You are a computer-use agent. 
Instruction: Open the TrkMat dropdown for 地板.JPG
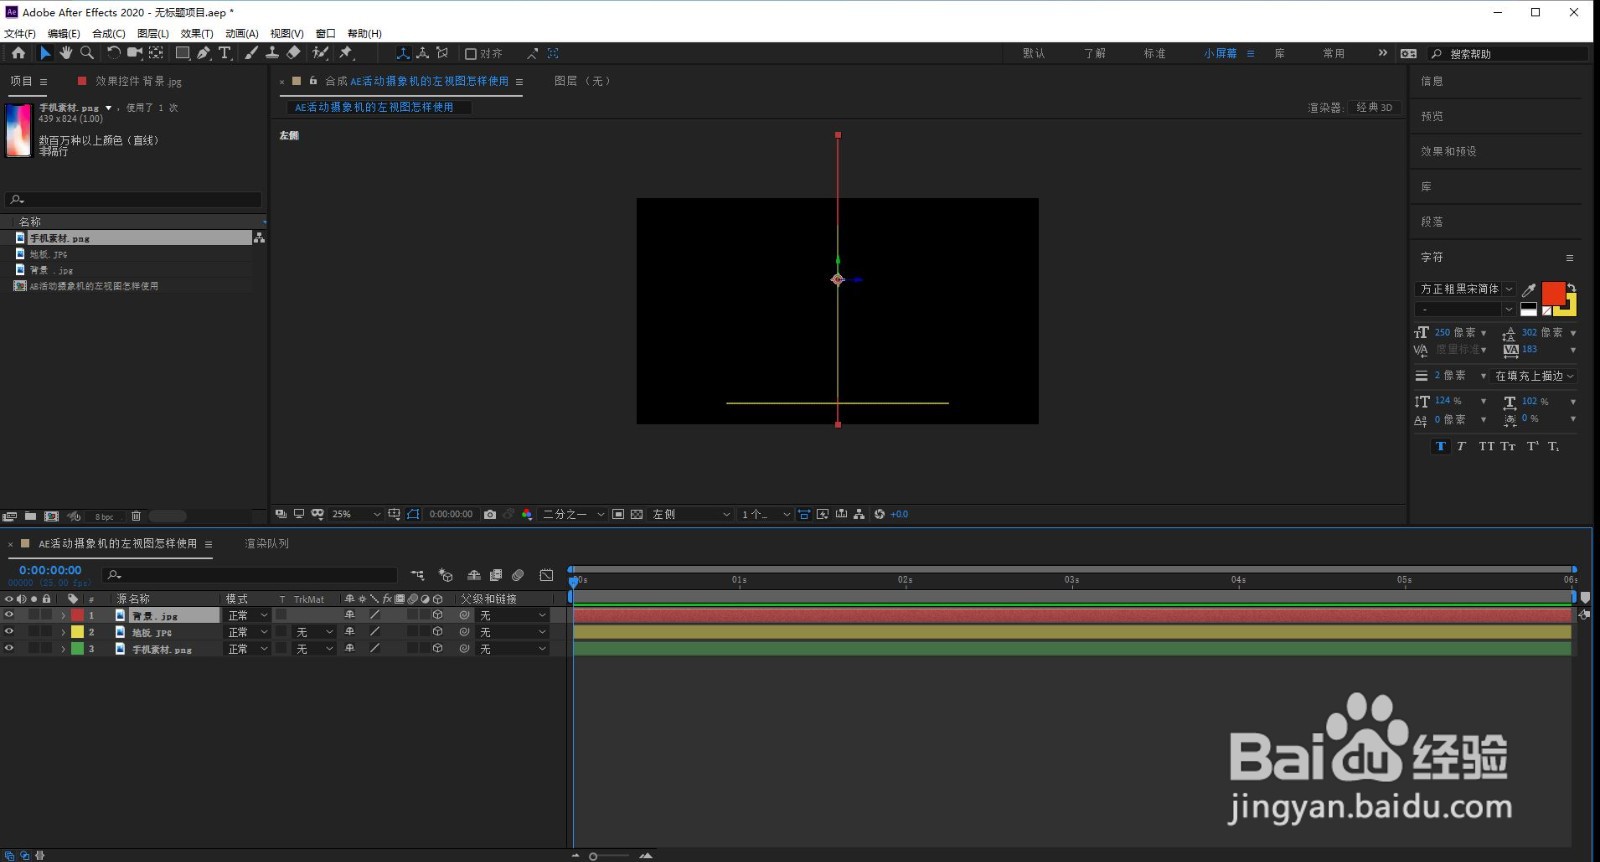pyautogui.click(x=314, y=632)
